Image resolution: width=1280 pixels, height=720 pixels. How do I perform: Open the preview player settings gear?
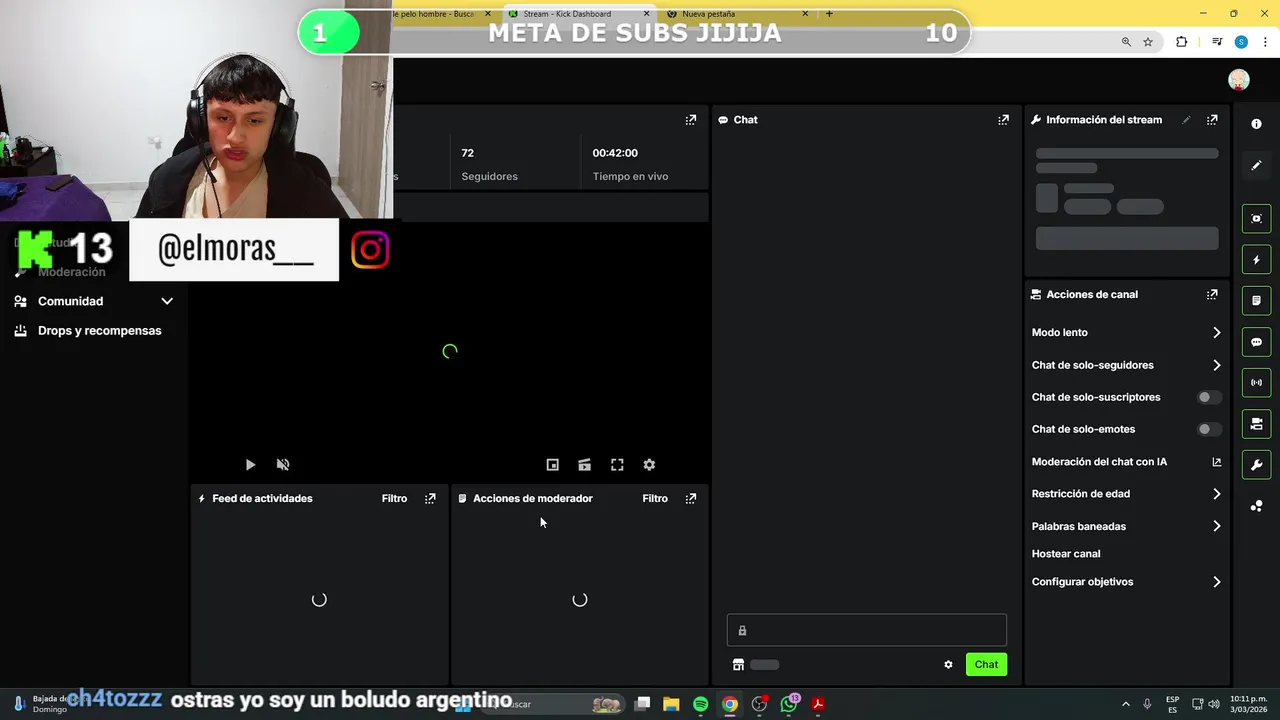(649, 465)
